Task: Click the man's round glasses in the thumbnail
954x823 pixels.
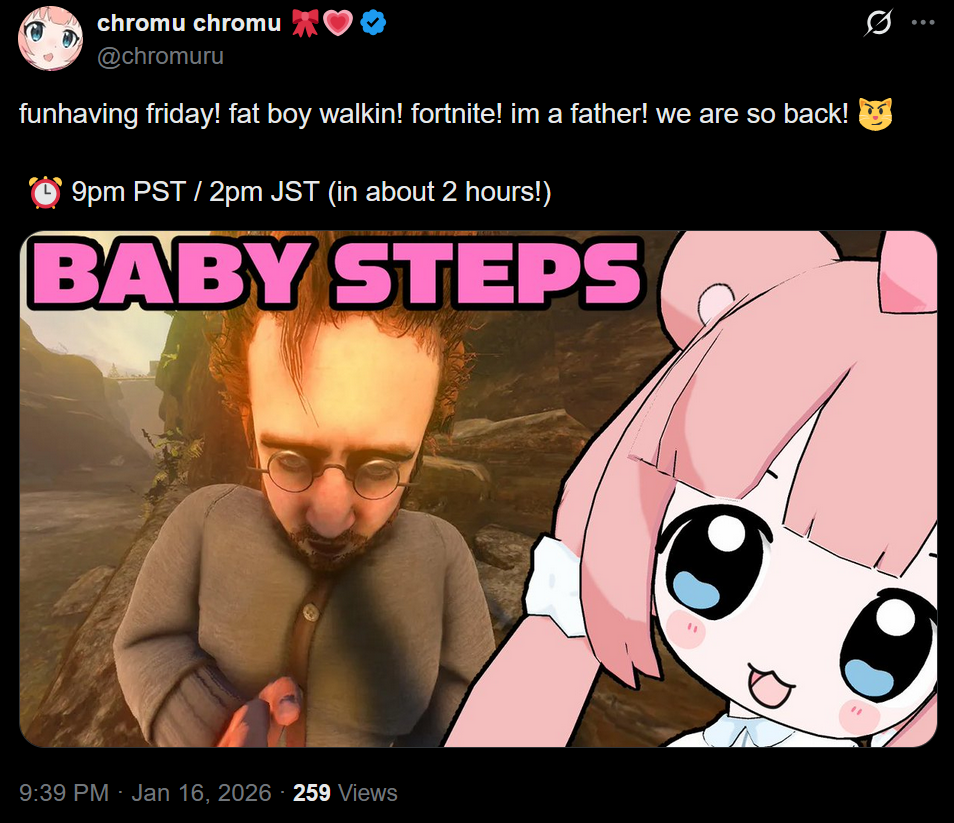Action: point(332,474)
